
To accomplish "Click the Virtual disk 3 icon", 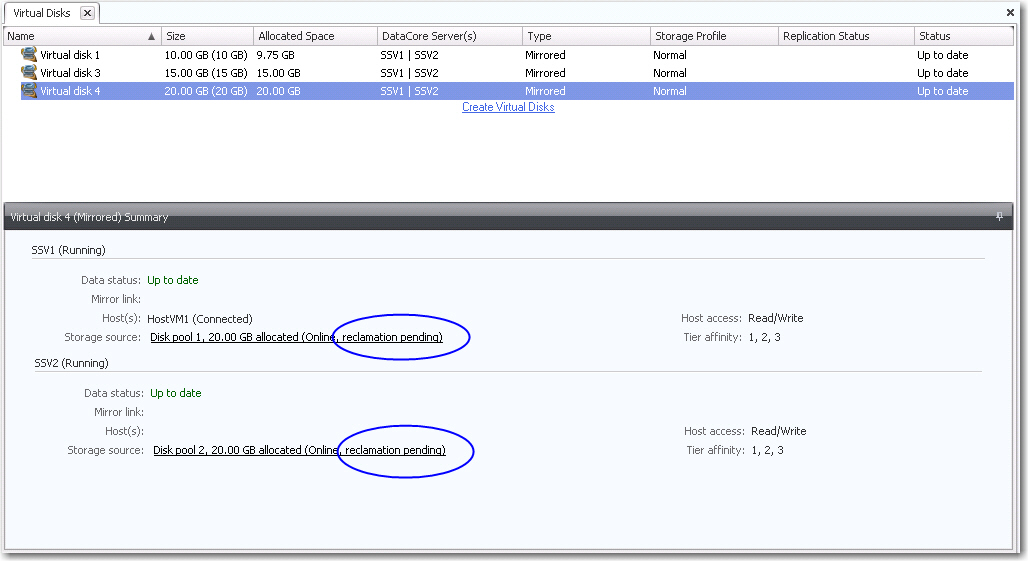I will tap(28, 73).
